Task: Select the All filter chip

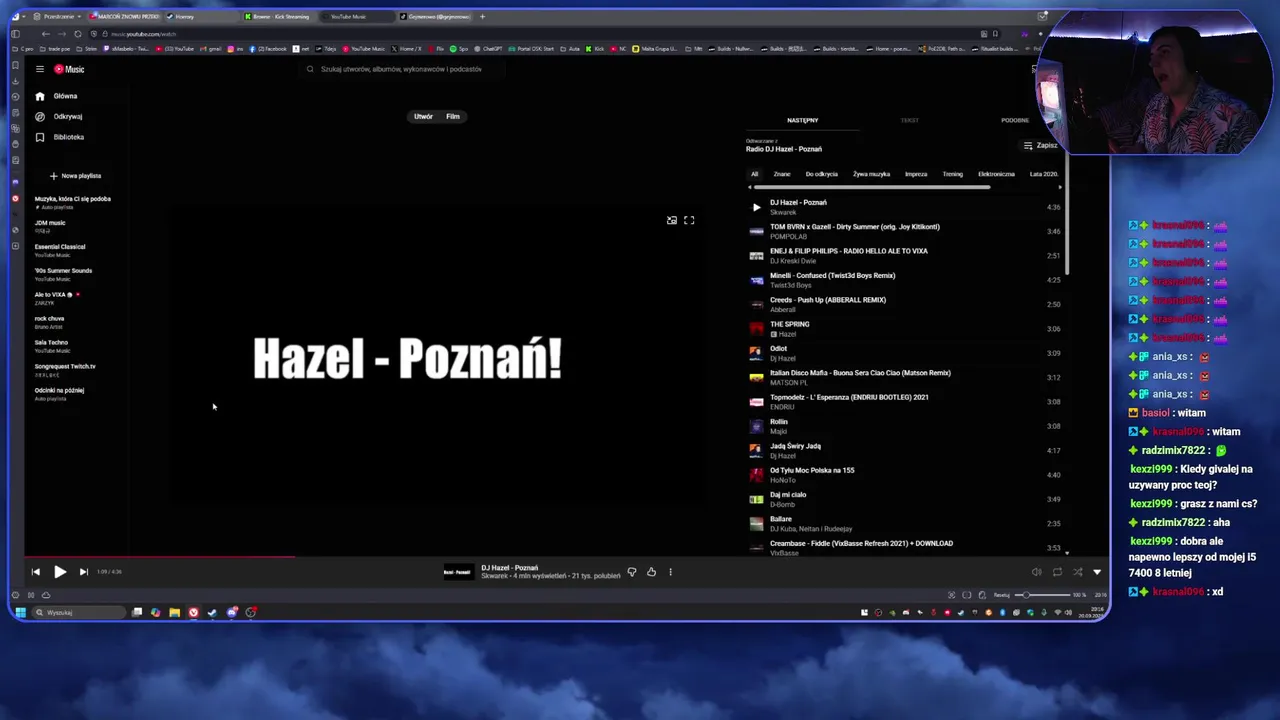Action: pos(755,174)
